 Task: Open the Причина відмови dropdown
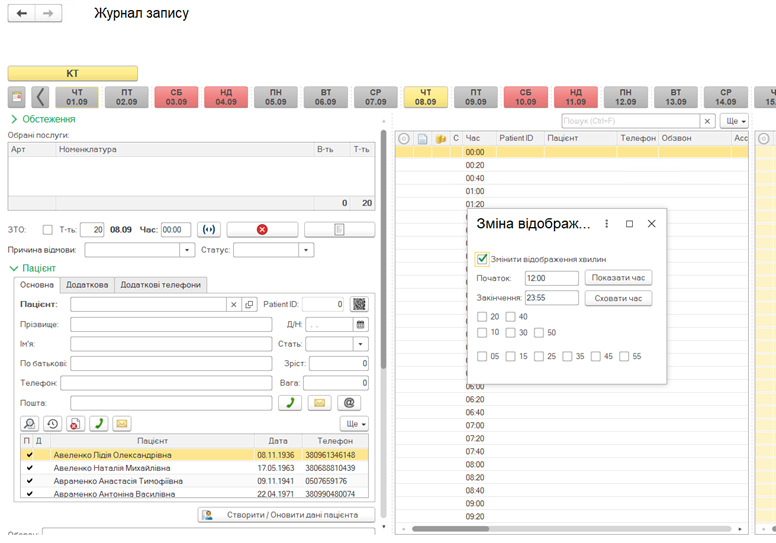click(x=188, y=250)
